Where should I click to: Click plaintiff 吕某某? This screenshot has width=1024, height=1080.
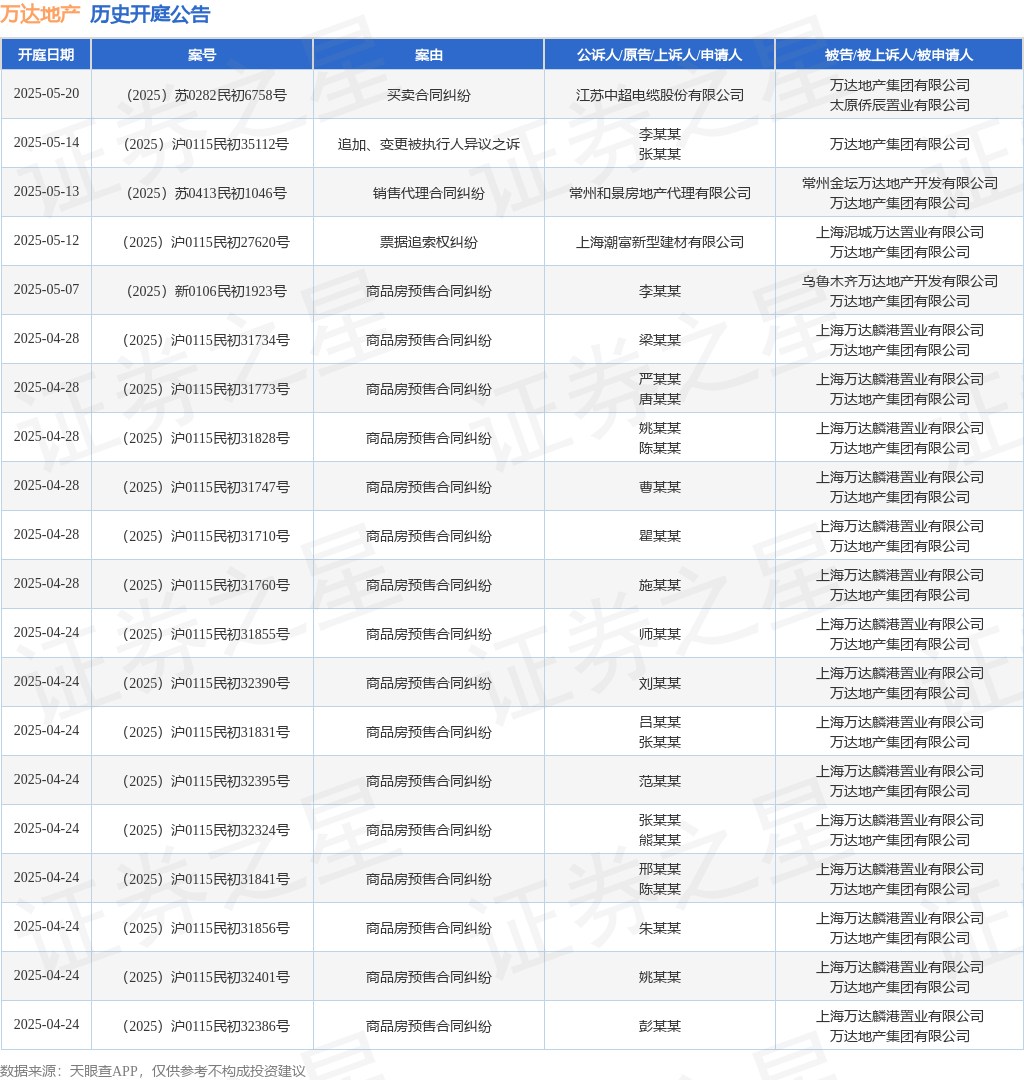[x=660, y=722]
